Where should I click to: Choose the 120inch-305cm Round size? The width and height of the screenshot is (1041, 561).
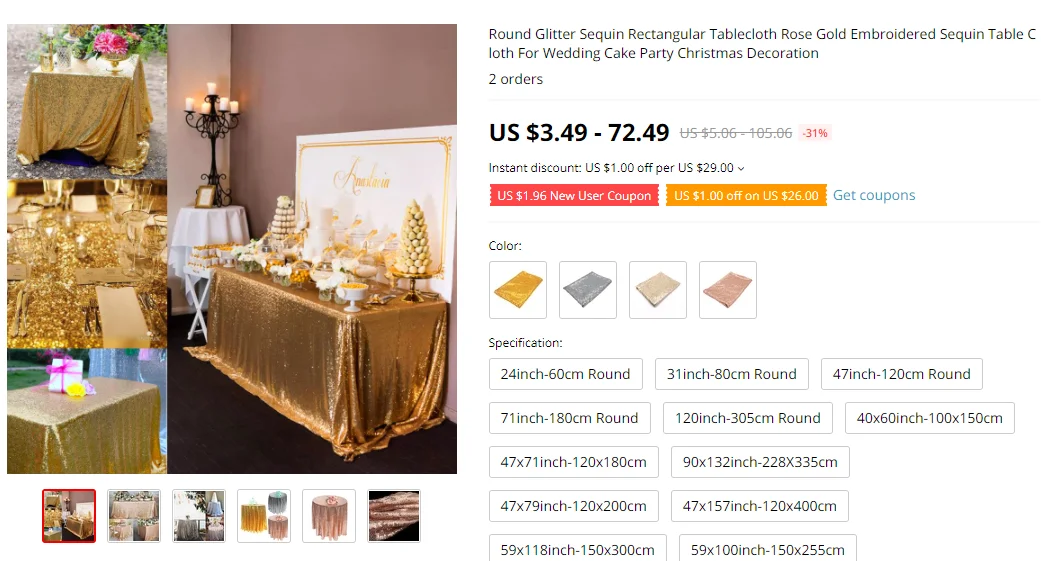click(748, 418)
